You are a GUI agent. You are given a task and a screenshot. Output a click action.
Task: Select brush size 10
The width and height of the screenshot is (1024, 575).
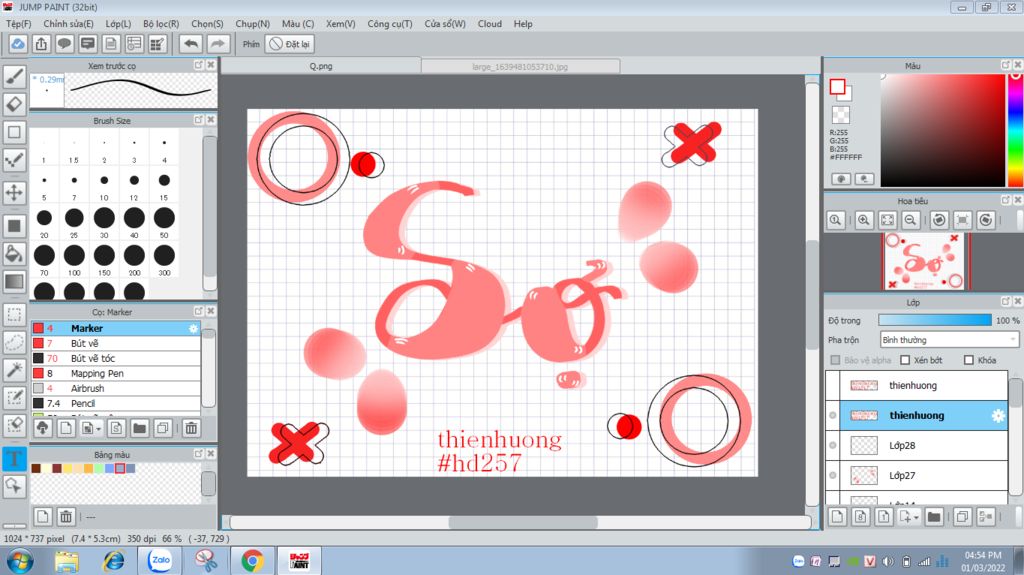click(104, 186)
